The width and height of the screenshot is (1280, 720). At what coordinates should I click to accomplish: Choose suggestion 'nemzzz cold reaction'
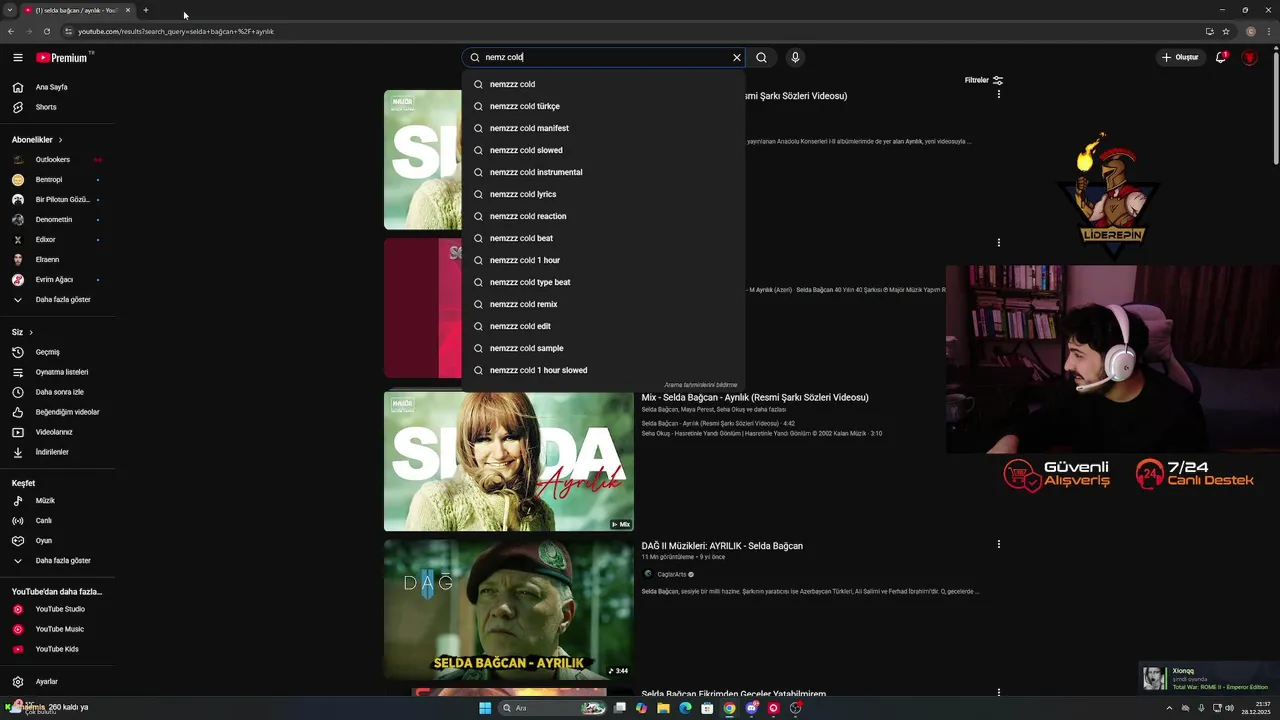click(x=604, y=216)
